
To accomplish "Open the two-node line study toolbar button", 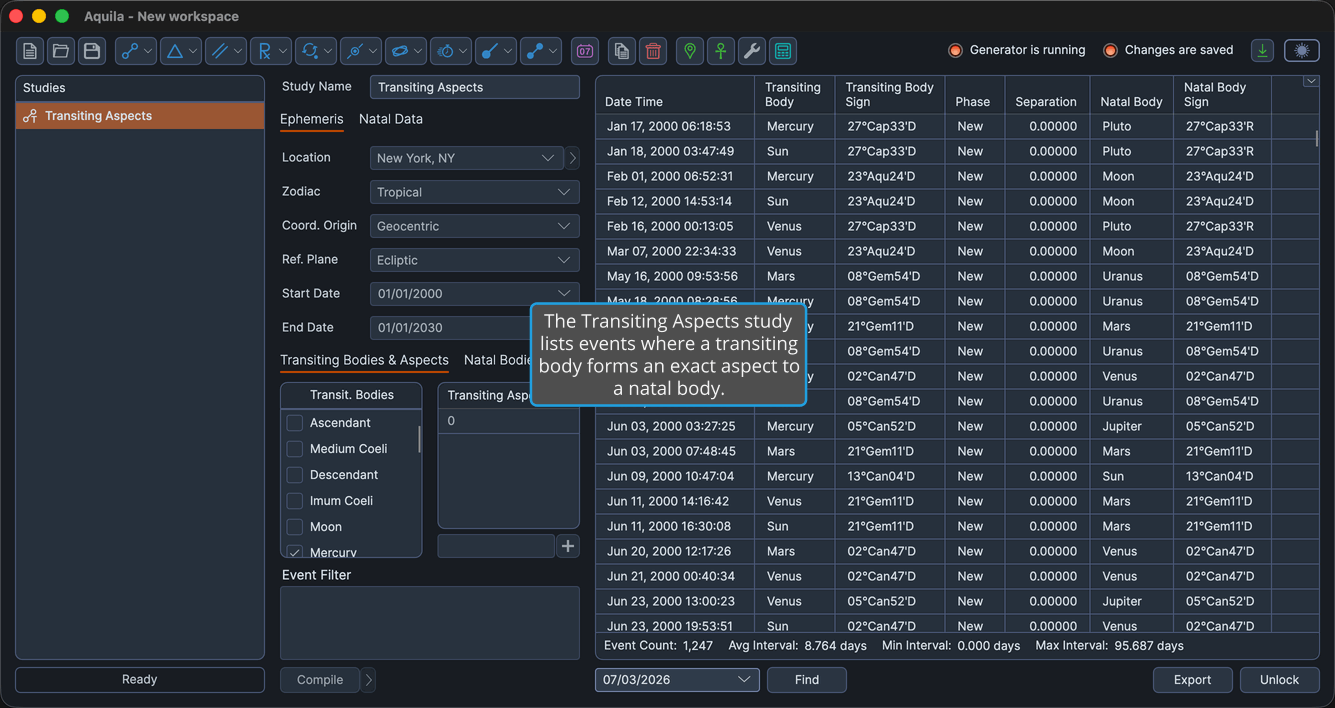I will click(541, 51).
